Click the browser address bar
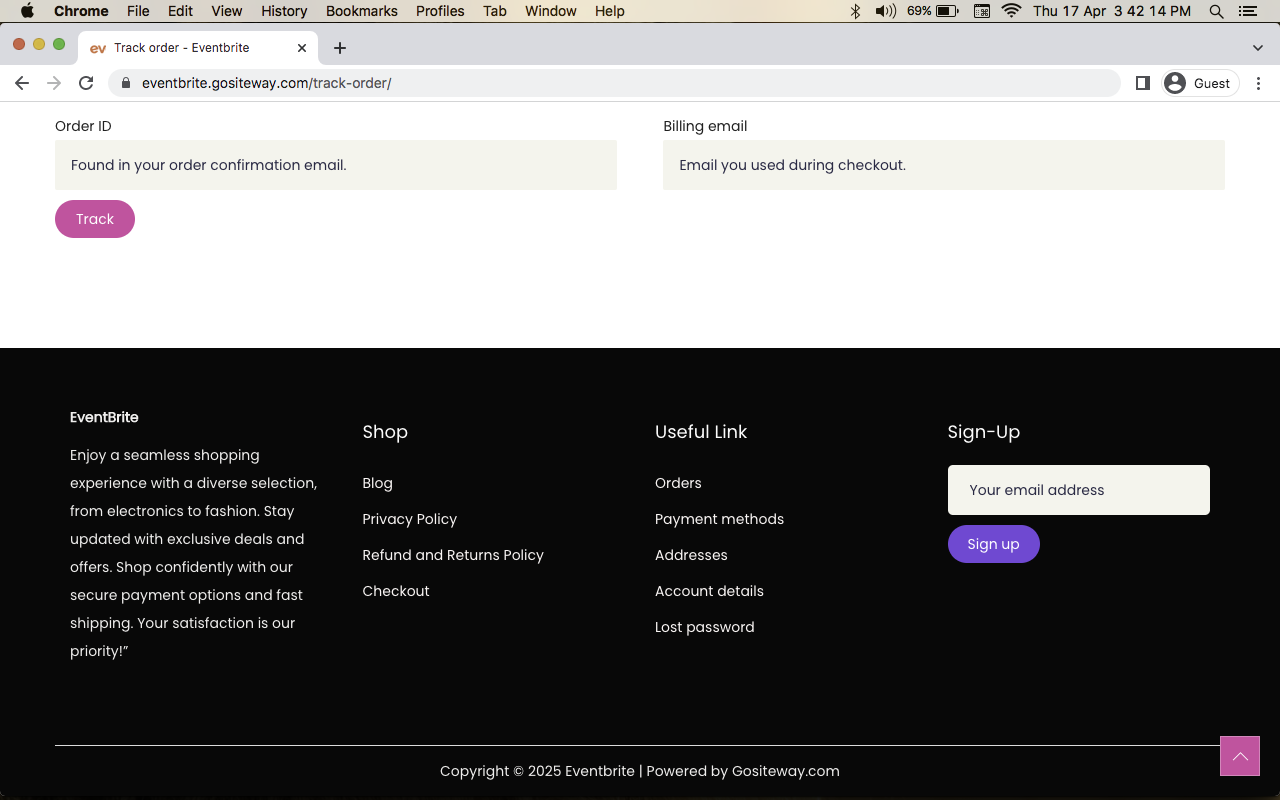The image size is (1280, 800). coord(614,83)
